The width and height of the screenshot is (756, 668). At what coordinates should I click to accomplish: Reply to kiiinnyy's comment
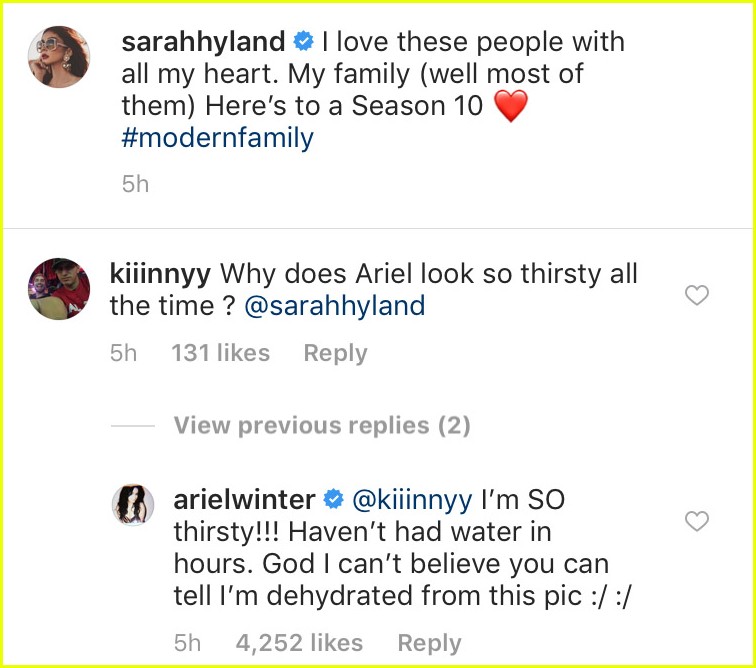tap(335, 353)
